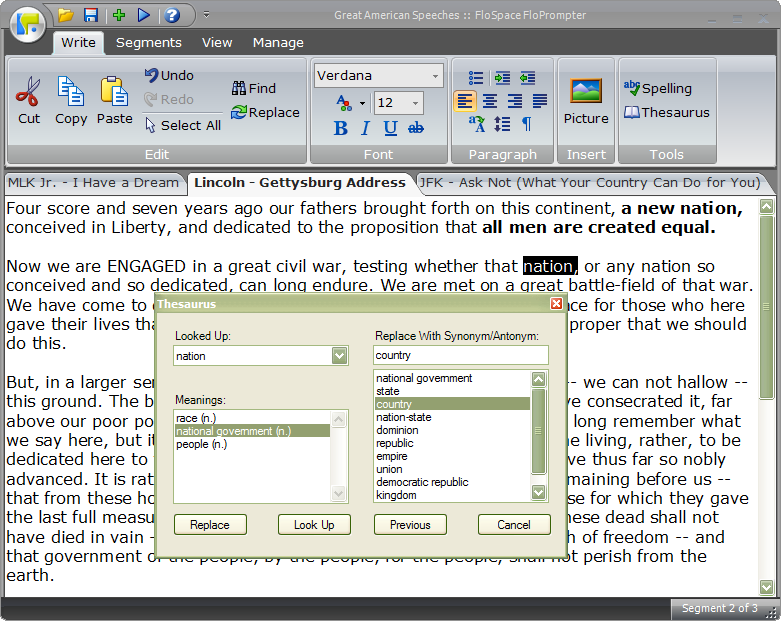Open the Replace command in Edit group

coord(265,112)
